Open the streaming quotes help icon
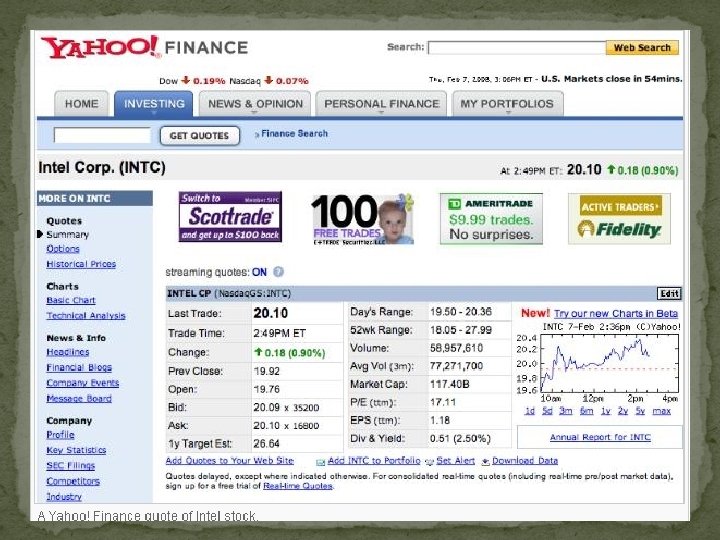The image size is (720, 540). [x=278, y=272]
